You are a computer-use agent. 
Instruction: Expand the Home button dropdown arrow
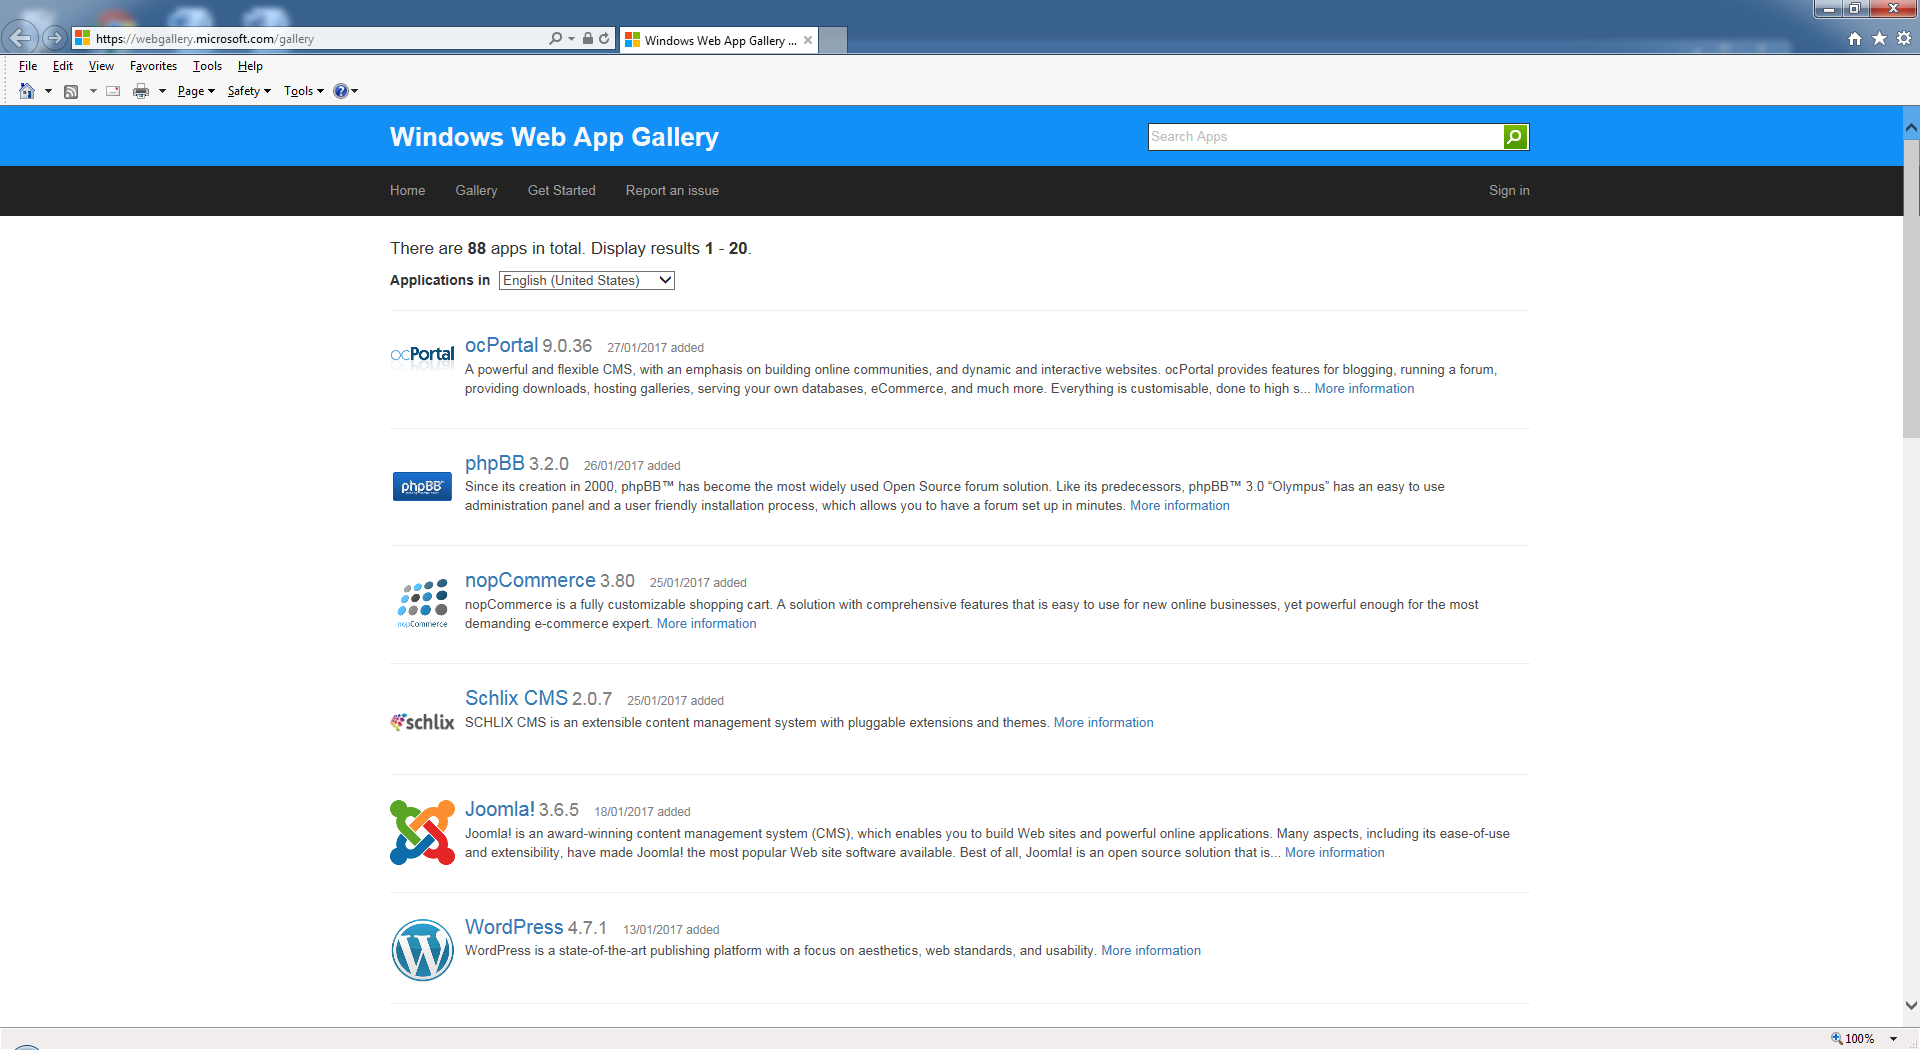click(x=48, y=91)
